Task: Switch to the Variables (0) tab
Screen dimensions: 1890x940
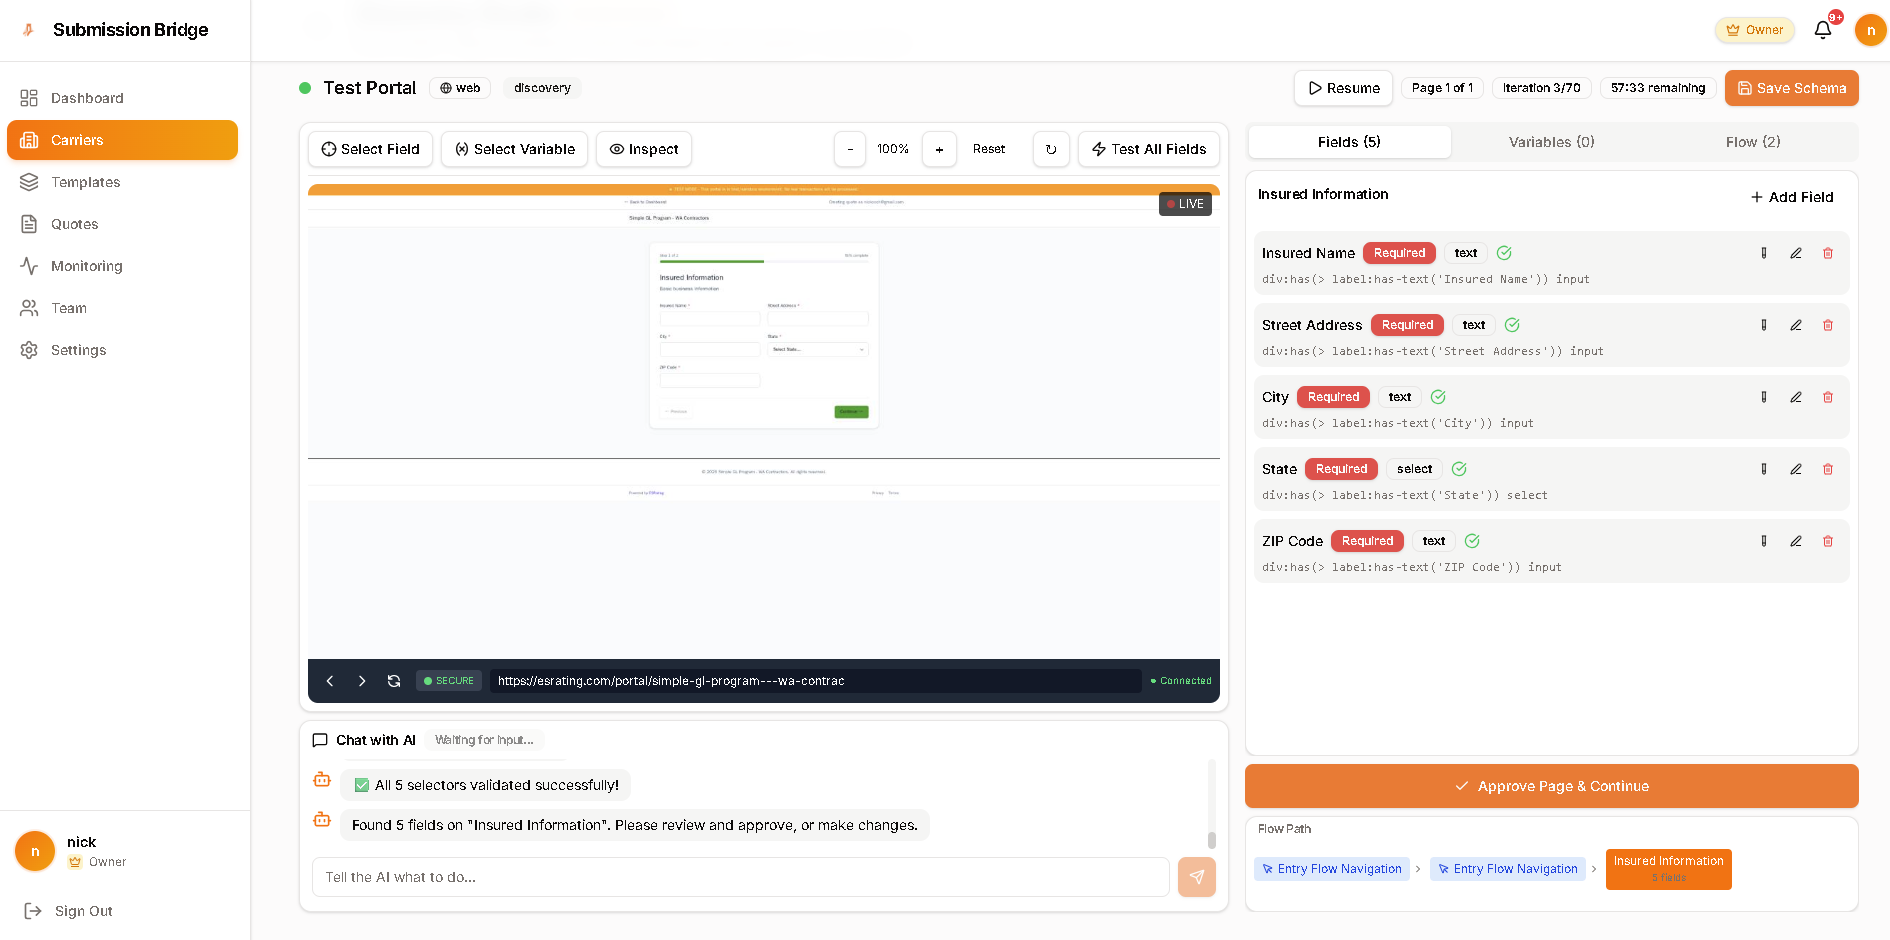Action: (x=1551, y=142)
